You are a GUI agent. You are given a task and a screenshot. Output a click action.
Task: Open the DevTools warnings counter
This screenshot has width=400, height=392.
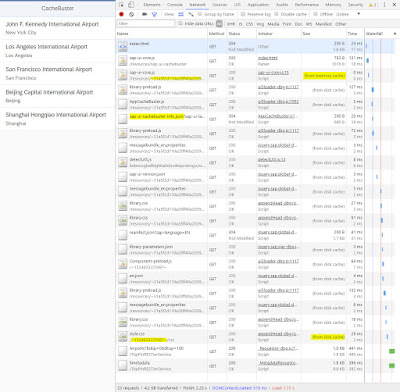coord(372,5)
